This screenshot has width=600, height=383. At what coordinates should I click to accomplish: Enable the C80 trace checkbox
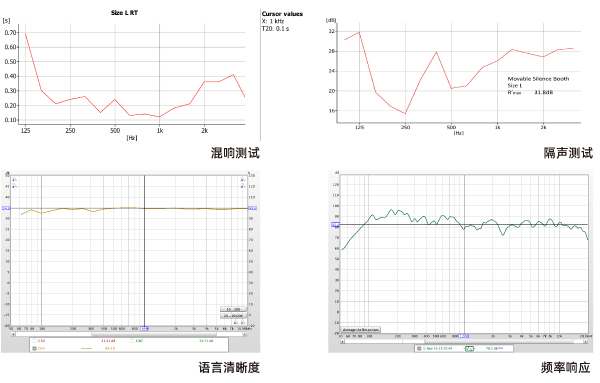point(132,341)
